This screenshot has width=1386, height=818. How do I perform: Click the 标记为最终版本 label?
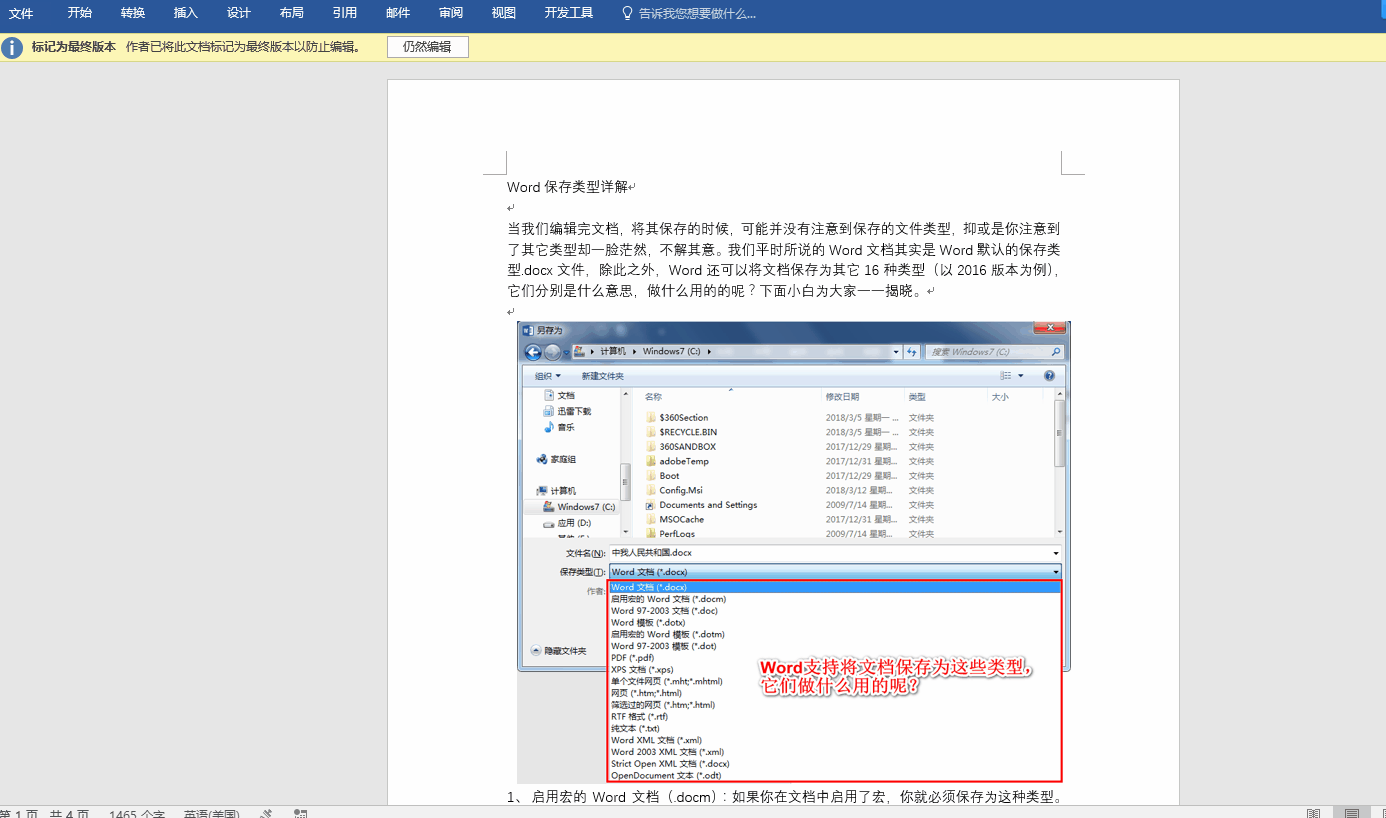click(x=74, y=47)
